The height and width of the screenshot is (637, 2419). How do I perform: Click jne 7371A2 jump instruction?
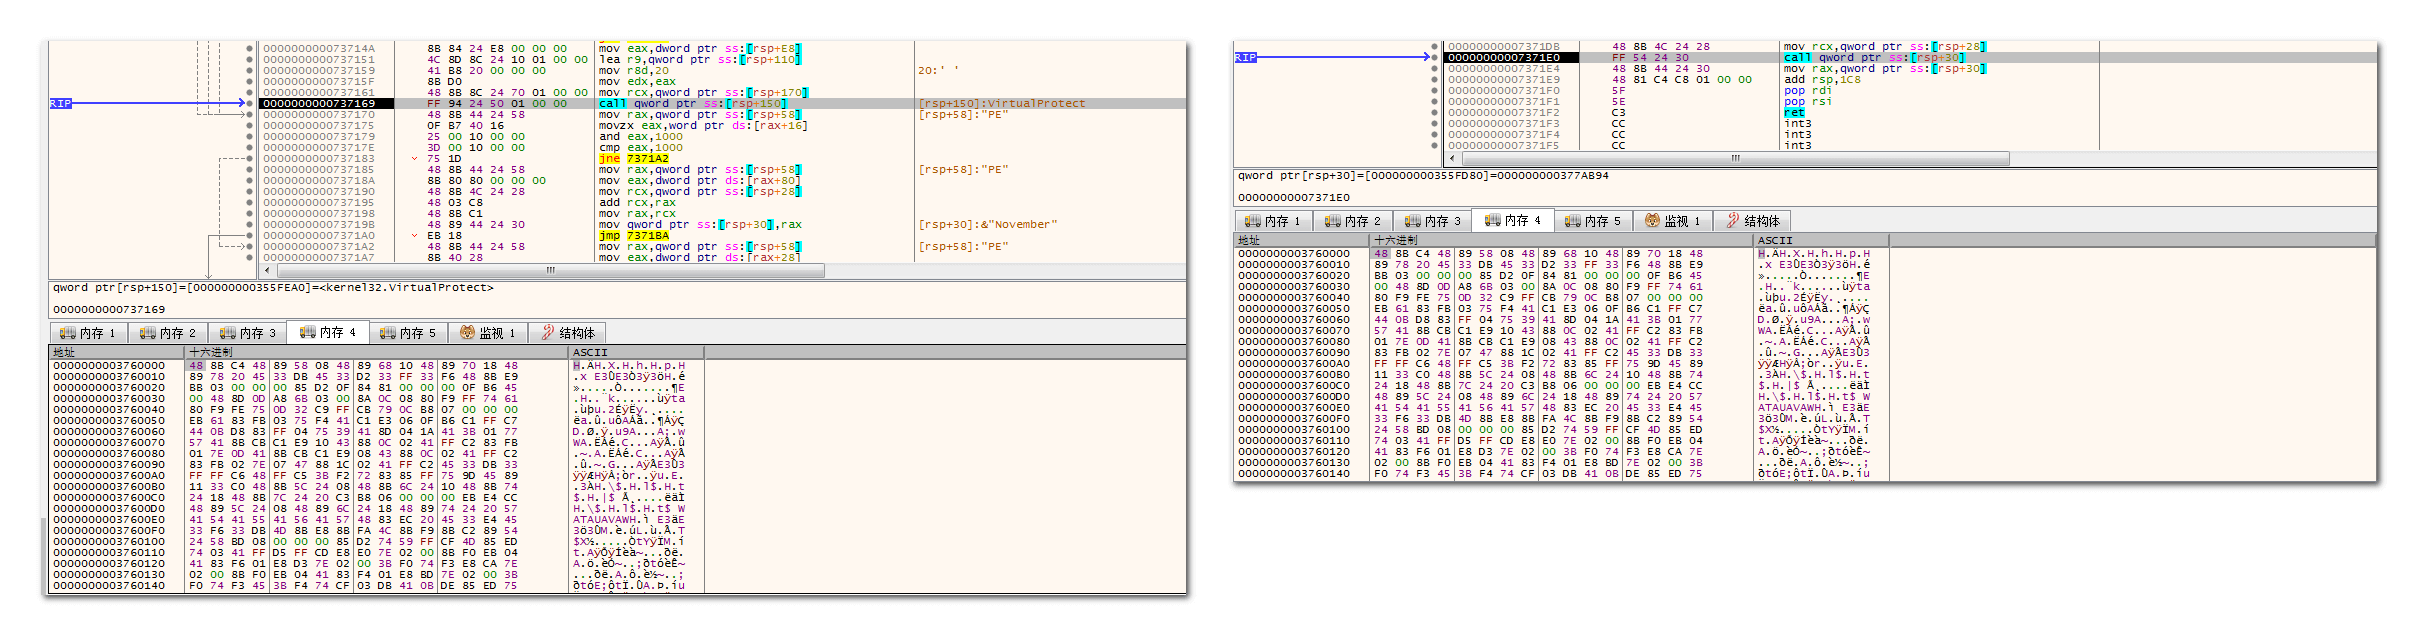[634, 158]
